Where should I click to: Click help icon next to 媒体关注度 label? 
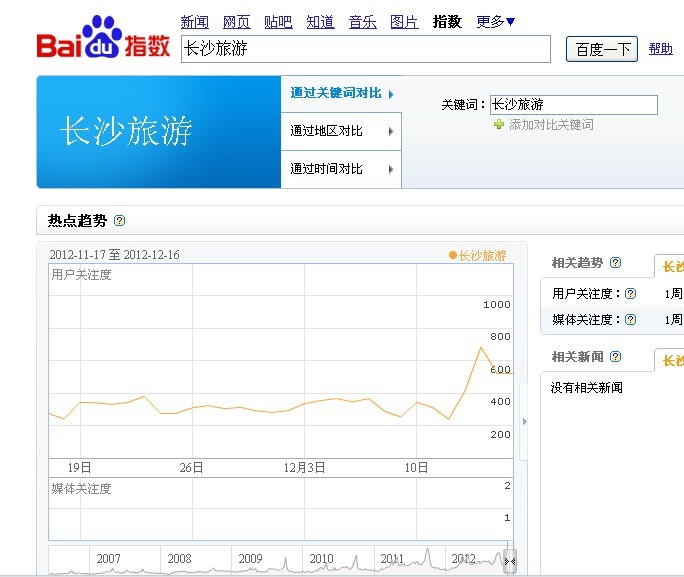630,320
